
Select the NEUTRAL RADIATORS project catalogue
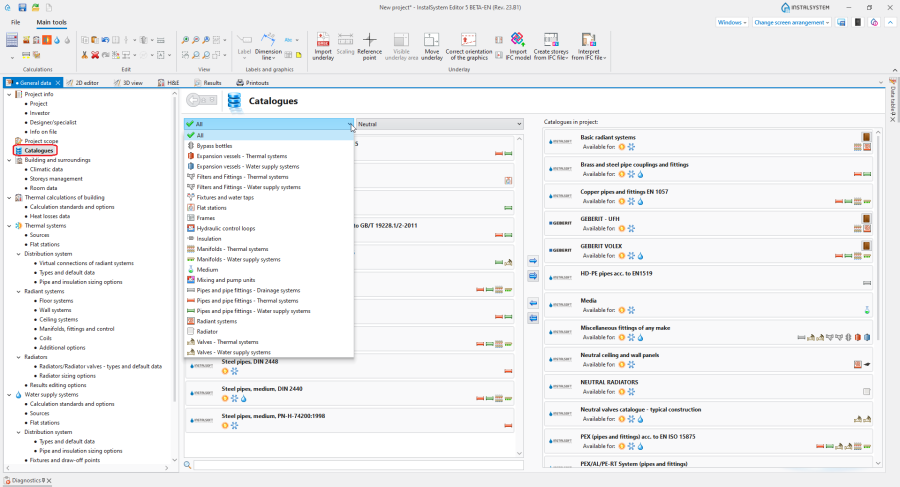(708, 386)
